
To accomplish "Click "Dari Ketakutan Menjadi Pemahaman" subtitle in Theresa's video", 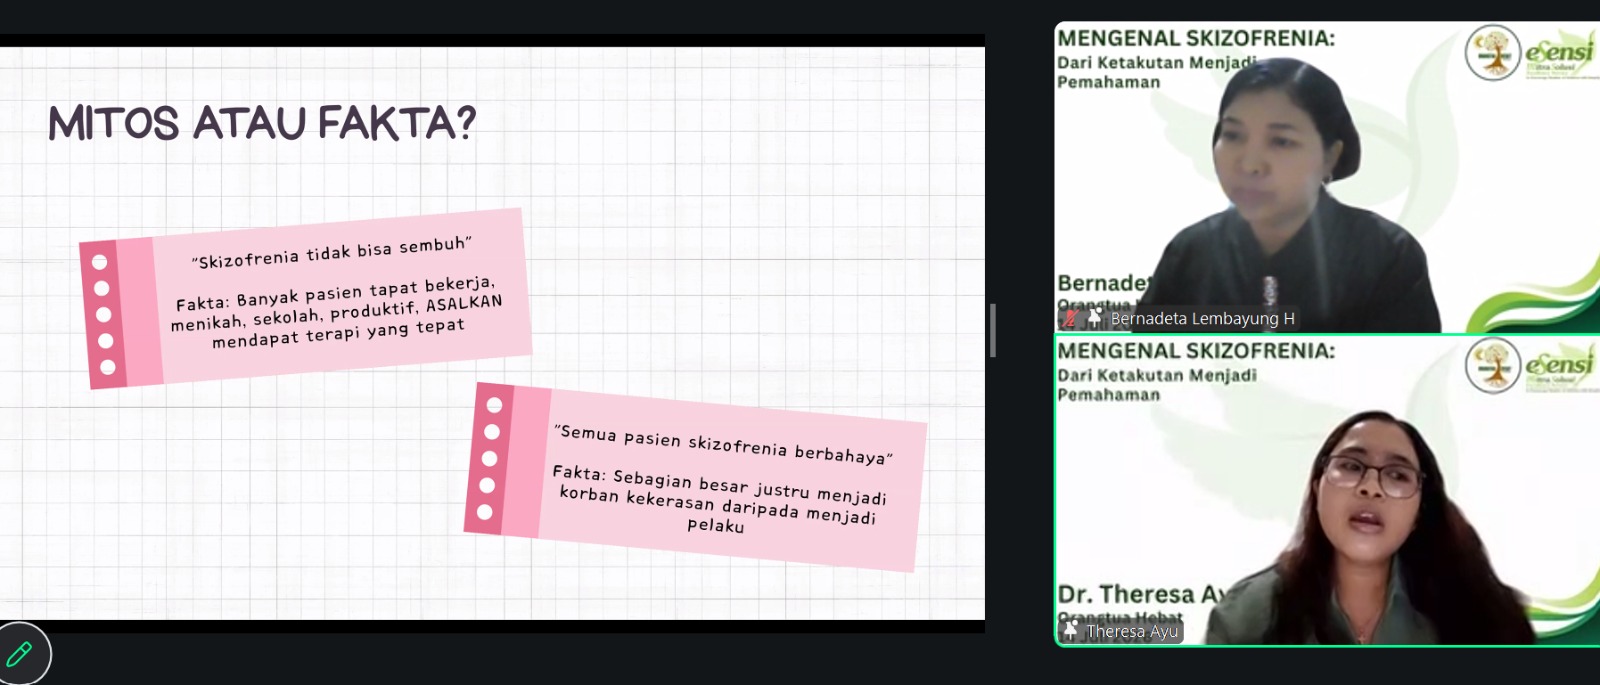I will (1157, 385).
